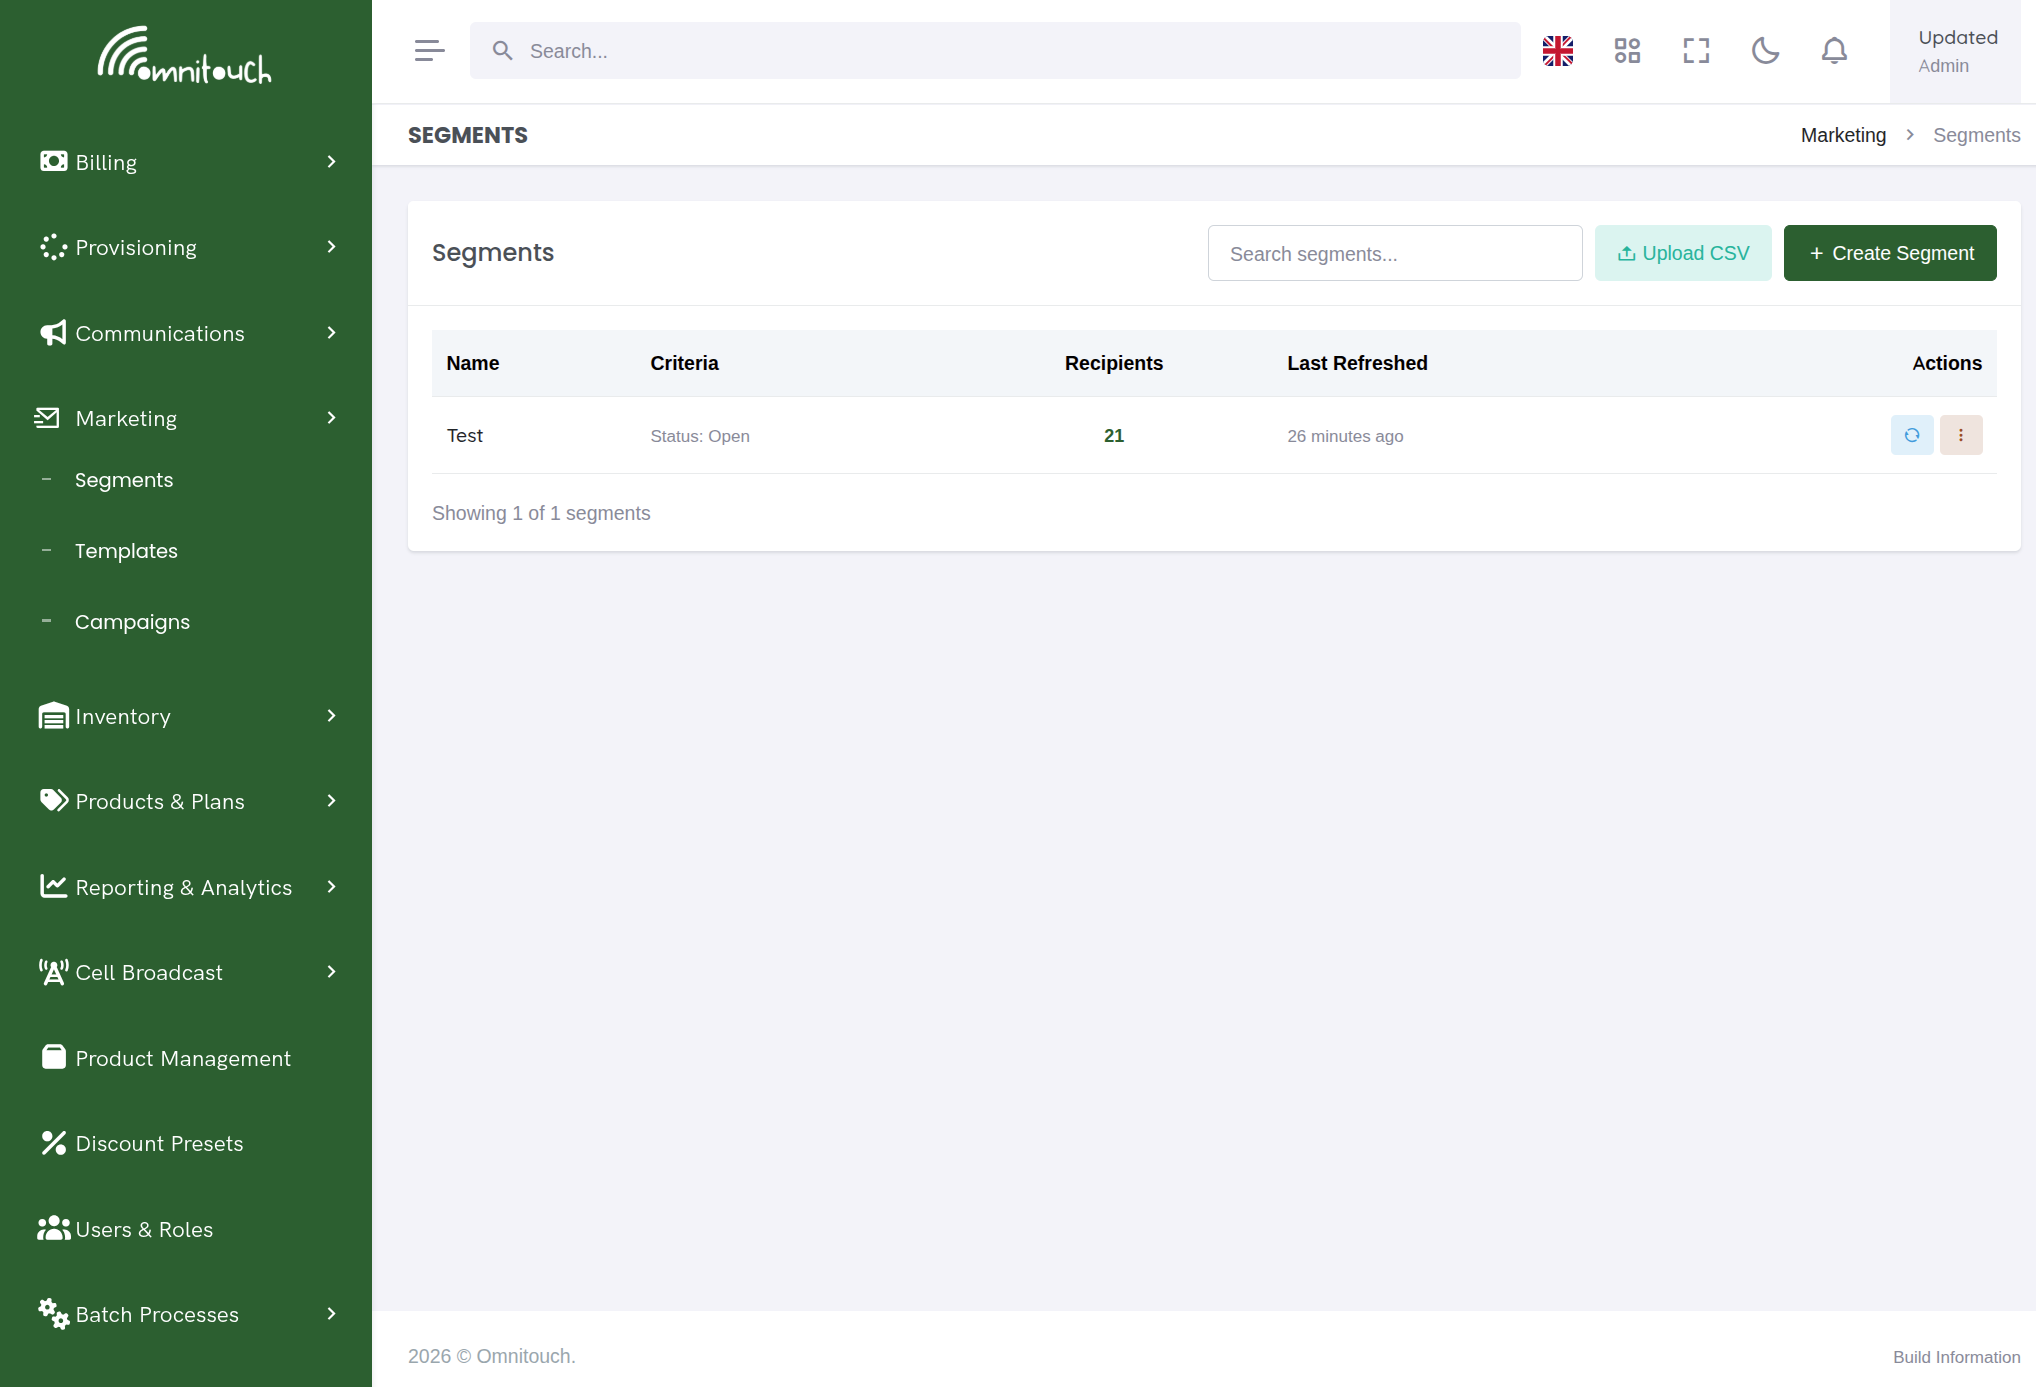Image resolution: width=2036 pixels, height=1387 pixels.
Task: Enter fullscreen mode via the fullscreen icon
Action: pos(1696,51)
